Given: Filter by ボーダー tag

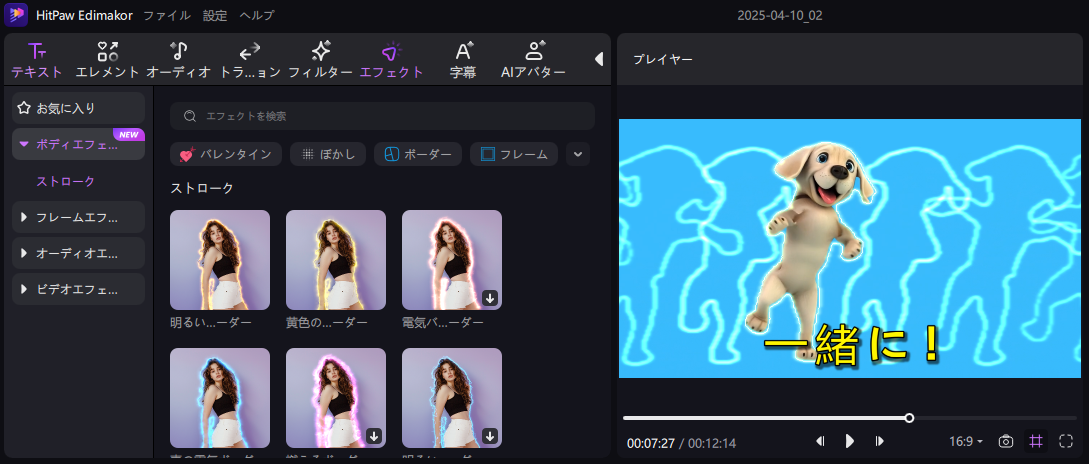Looking at the screenshot, I should pyautogui.click(x=418, y=154).
